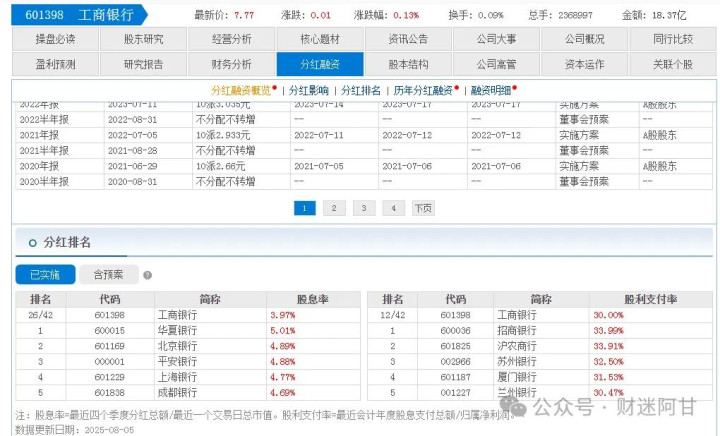Open the 资讯公告 tab

(408, 39)
